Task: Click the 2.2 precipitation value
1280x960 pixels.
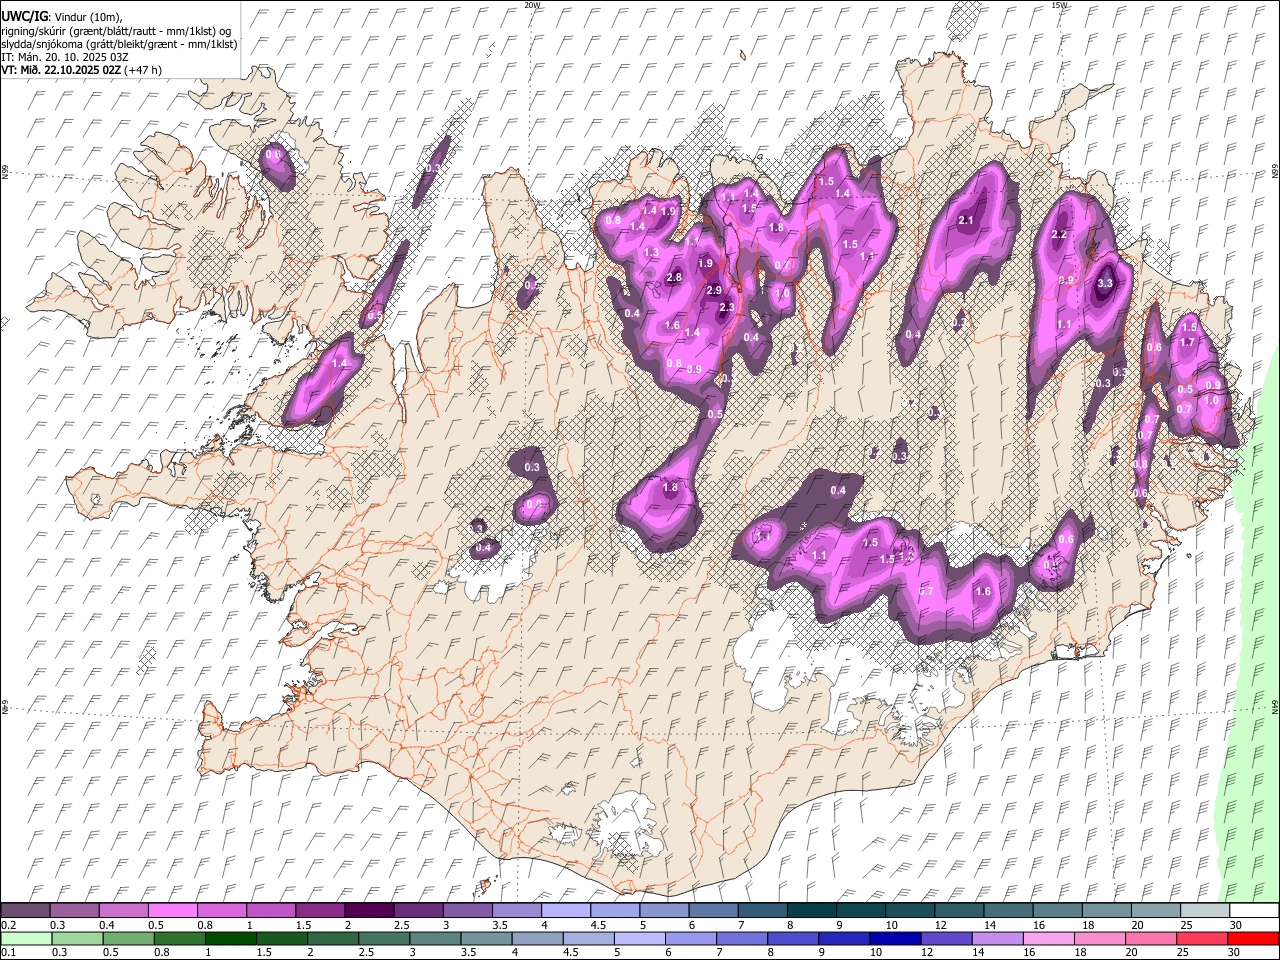Action: pyautogui.click(x=1060, y=235)
